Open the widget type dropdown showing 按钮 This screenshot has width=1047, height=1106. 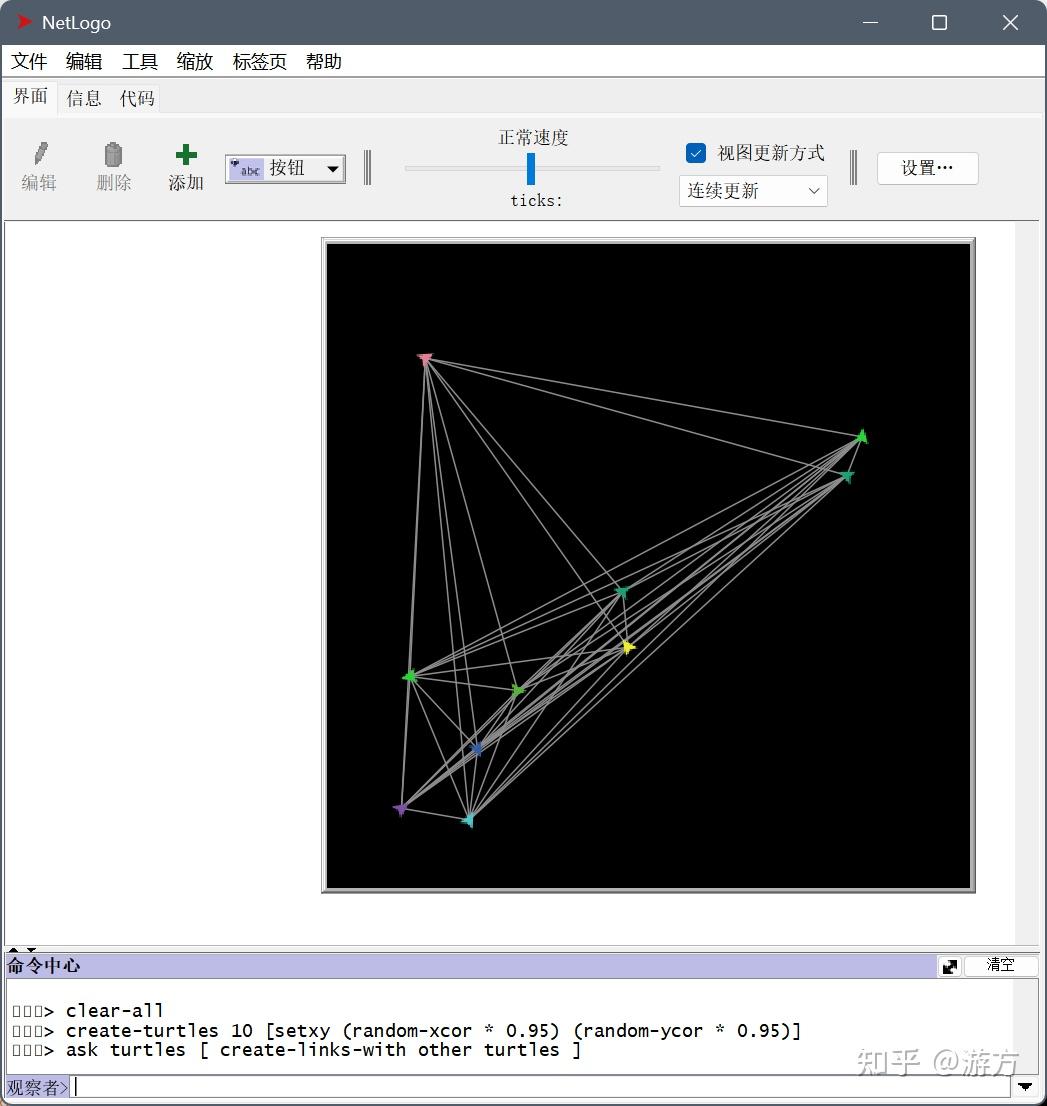pos(285,169)
